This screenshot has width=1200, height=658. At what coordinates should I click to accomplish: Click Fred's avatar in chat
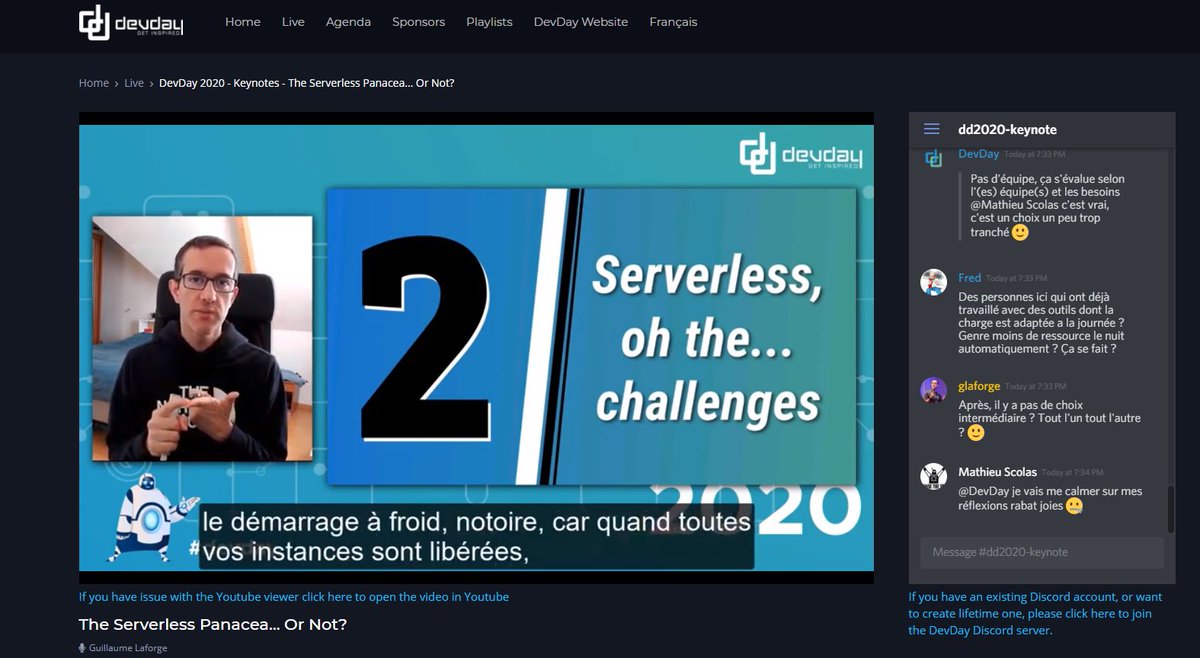point(933,282)
